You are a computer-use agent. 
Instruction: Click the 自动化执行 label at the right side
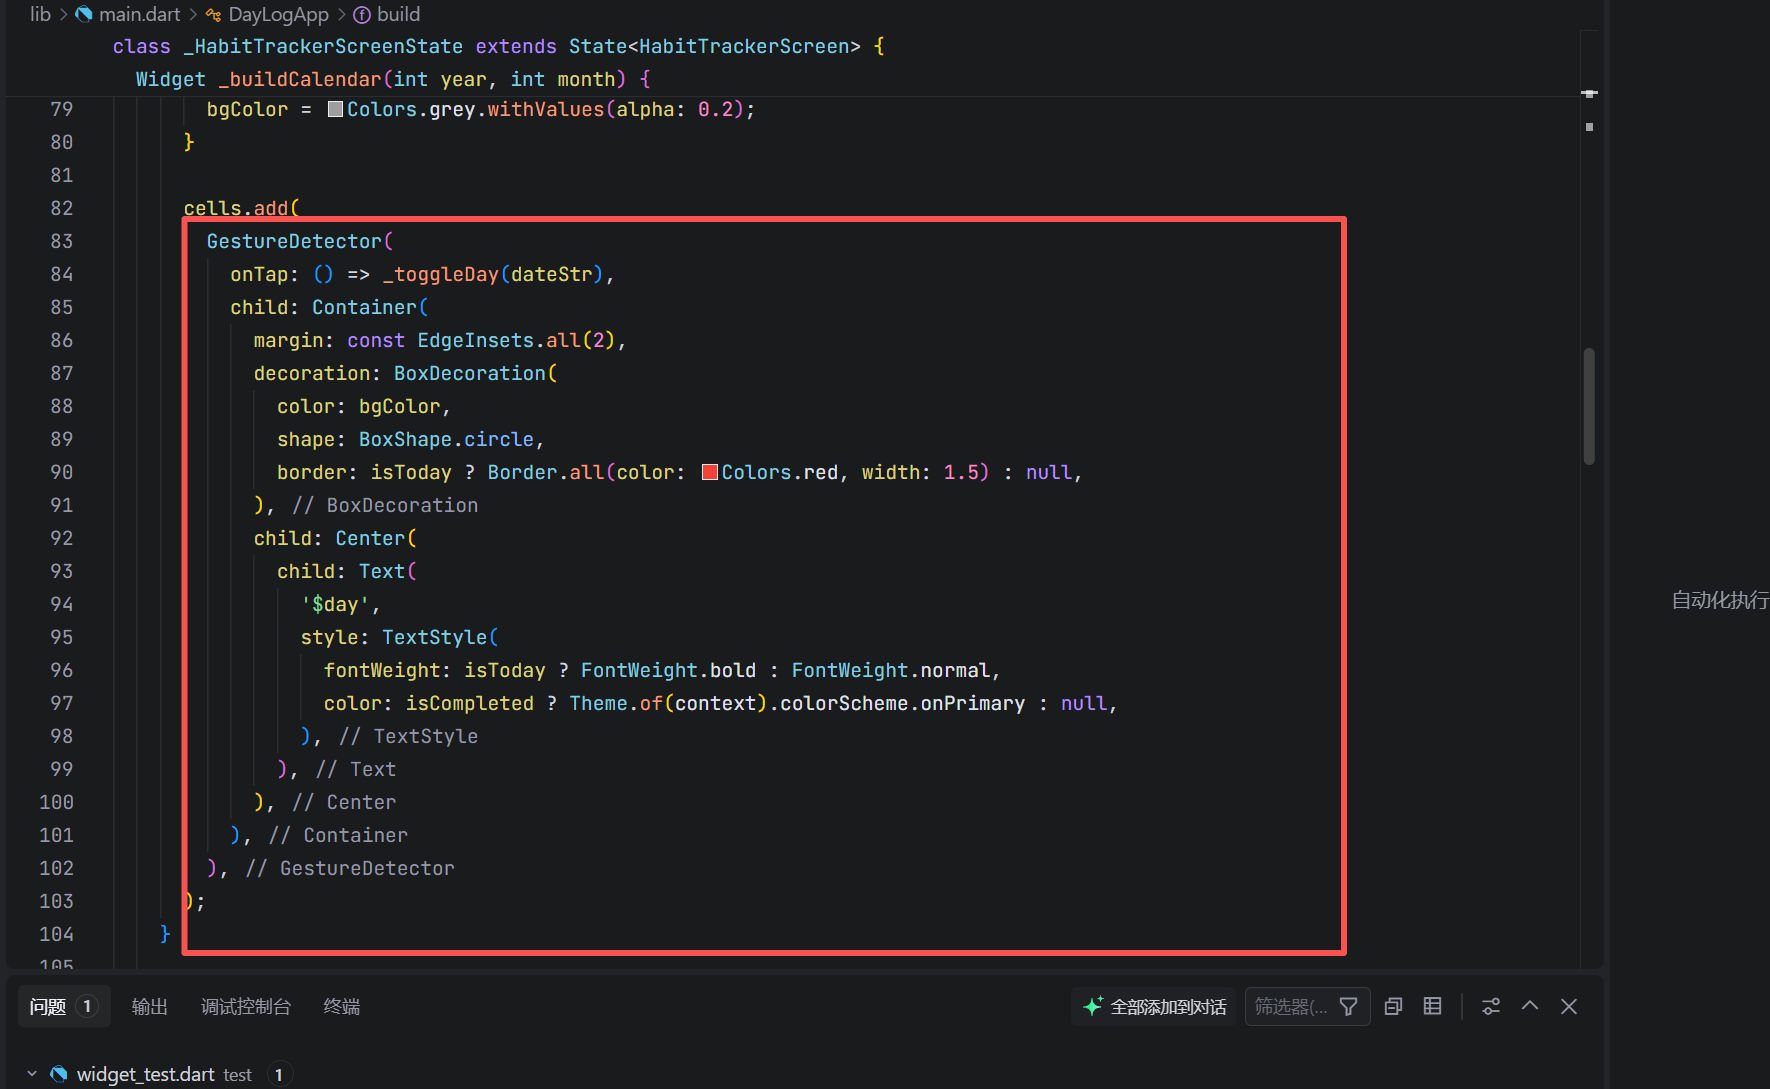1720,600
